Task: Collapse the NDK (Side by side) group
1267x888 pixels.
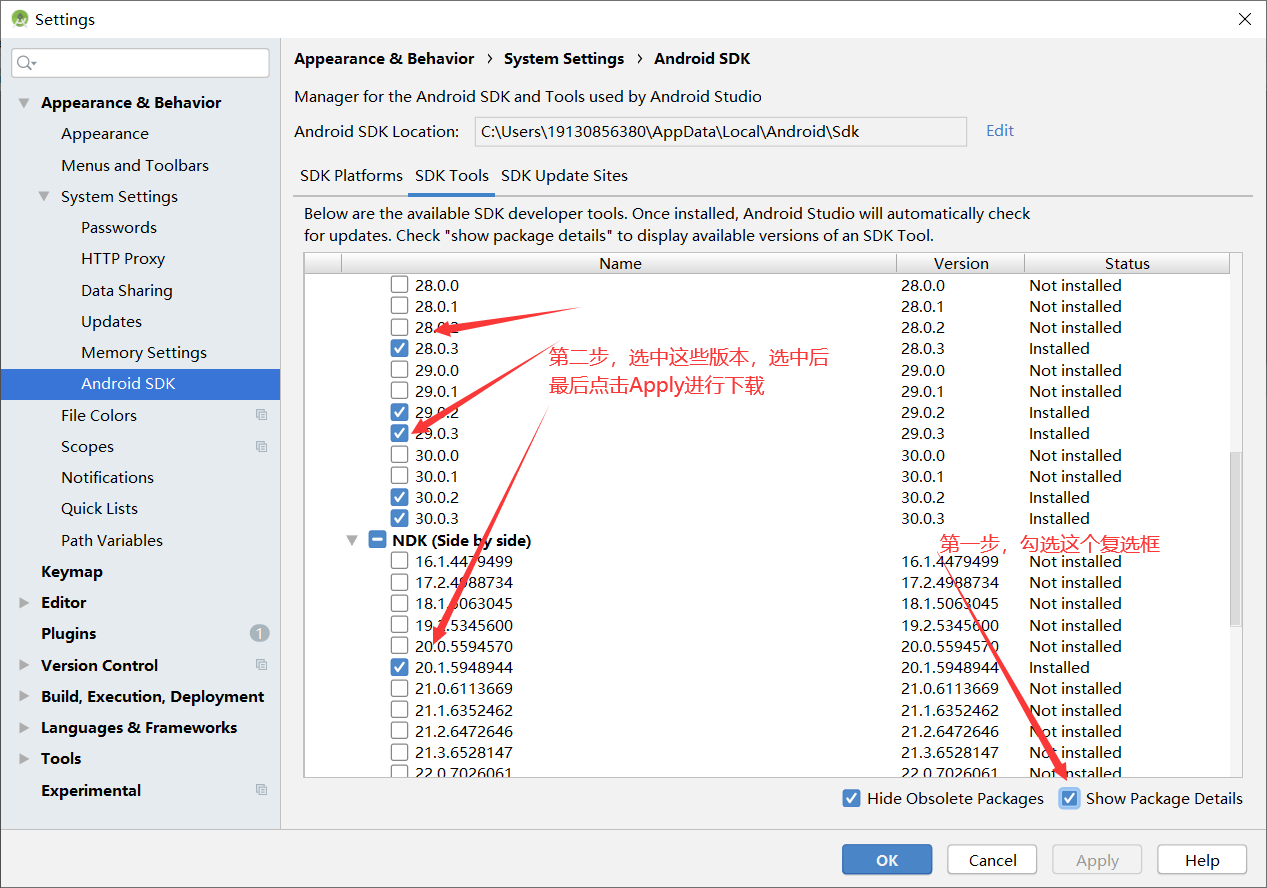Action: (352, 540)
